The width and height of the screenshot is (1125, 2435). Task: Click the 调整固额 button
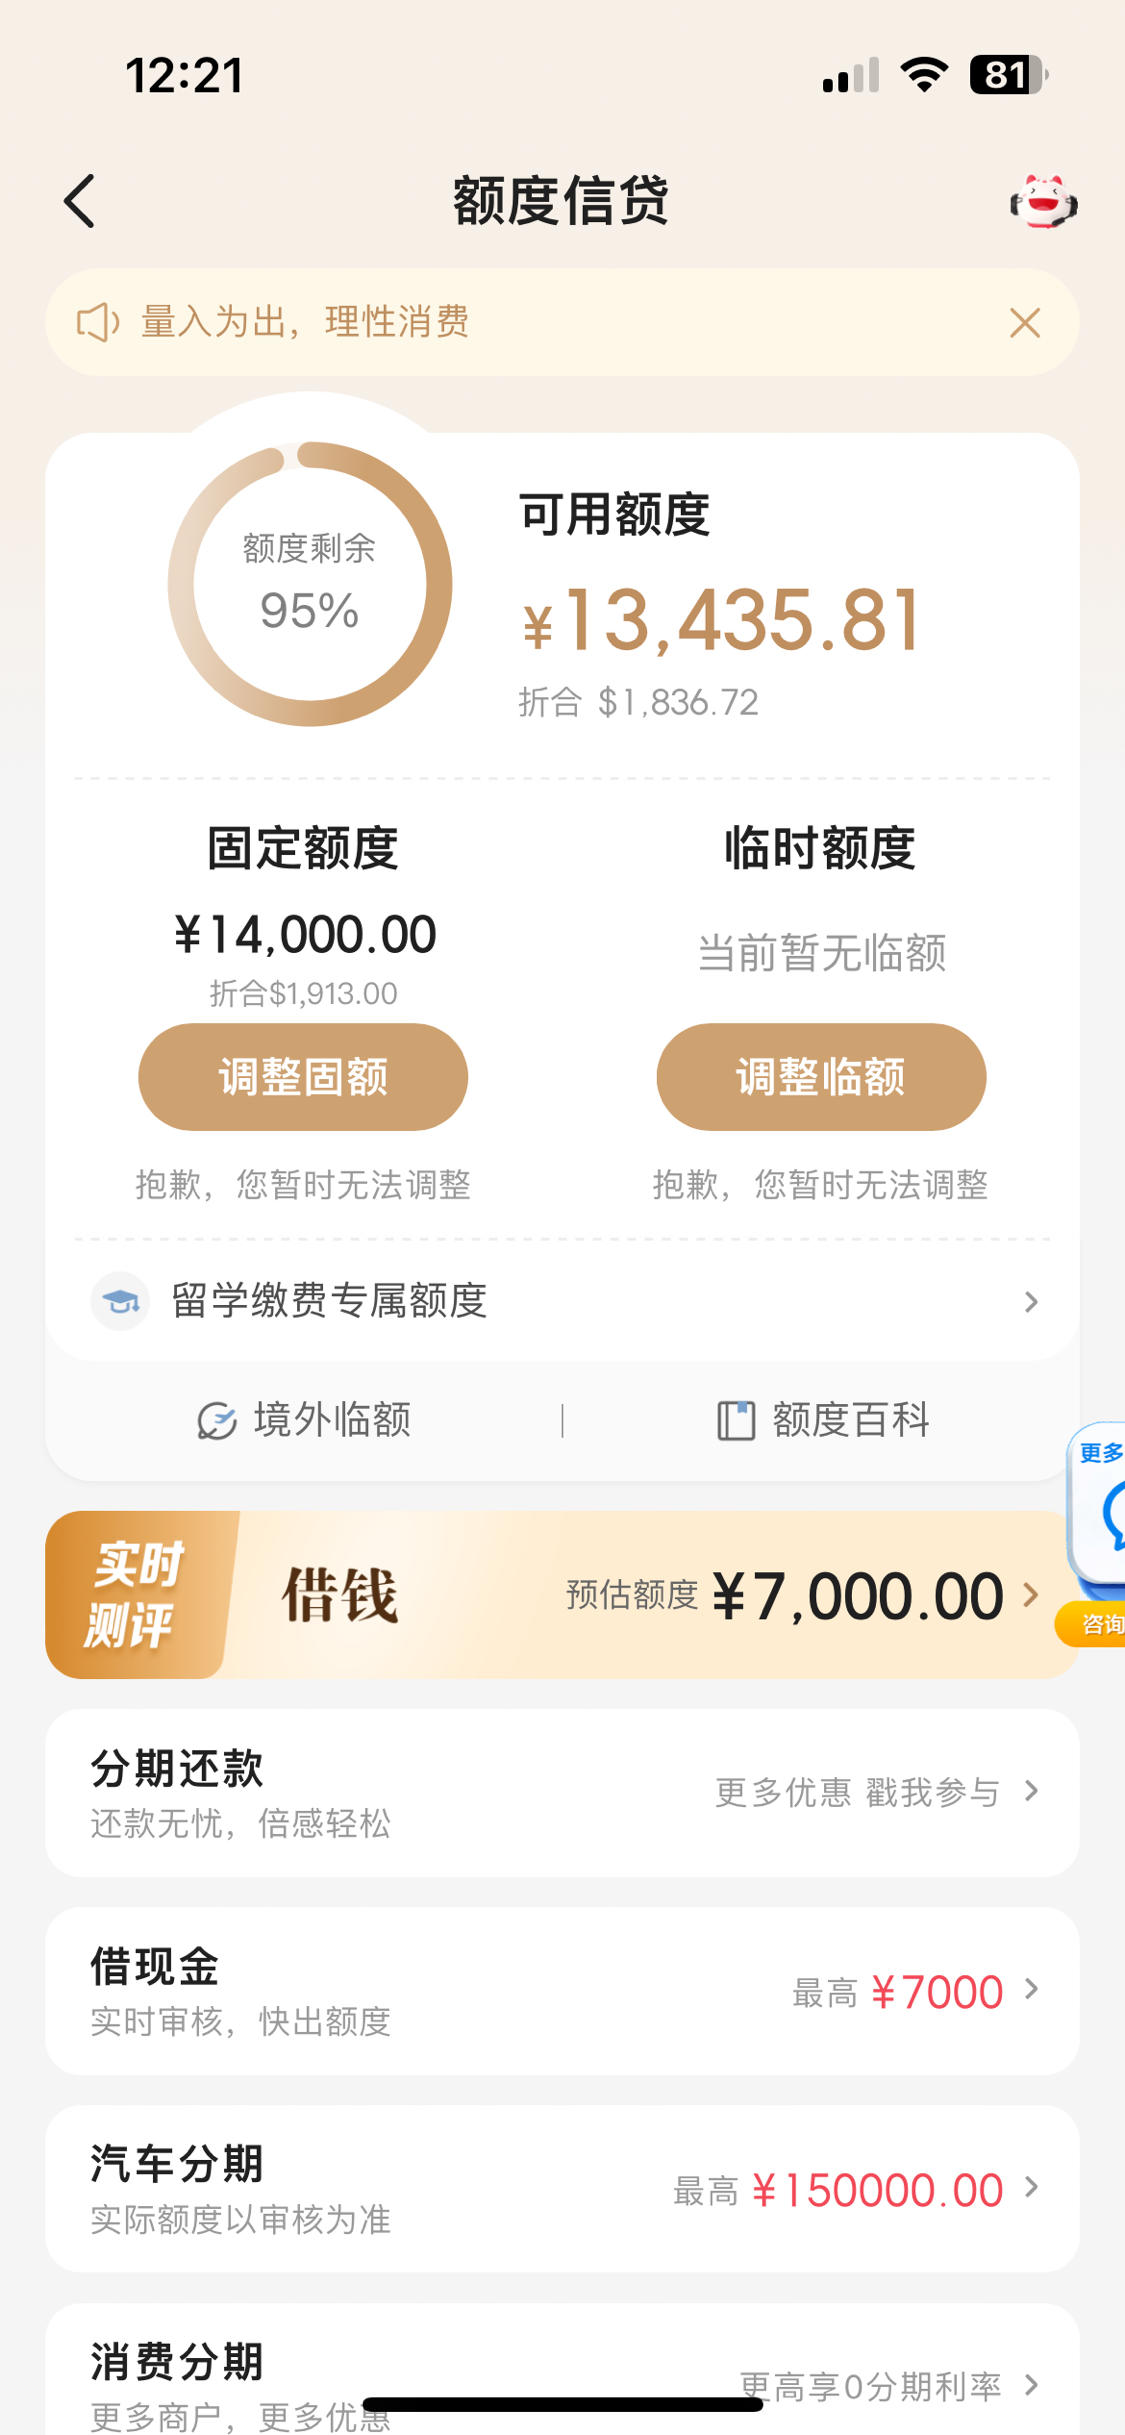point(303,1077)
